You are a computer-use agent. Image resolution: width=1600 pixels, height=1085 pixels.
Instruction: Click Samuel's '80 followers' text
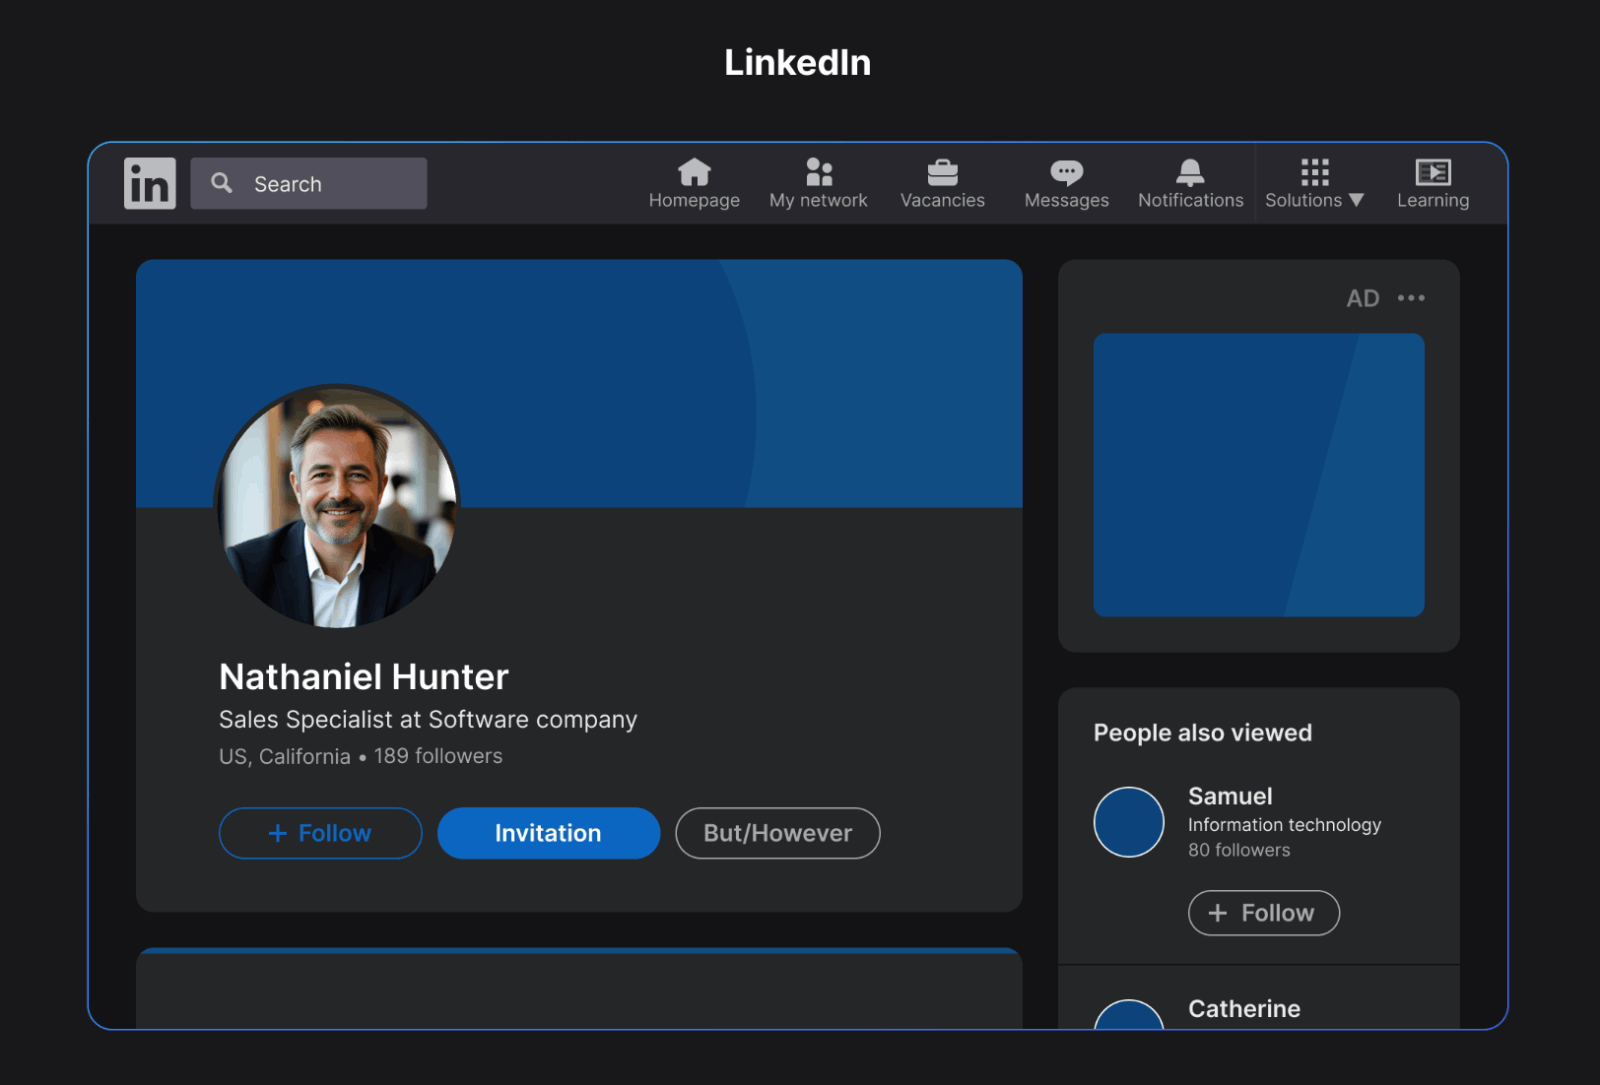pyautogui.click(x=1239, y=850)
